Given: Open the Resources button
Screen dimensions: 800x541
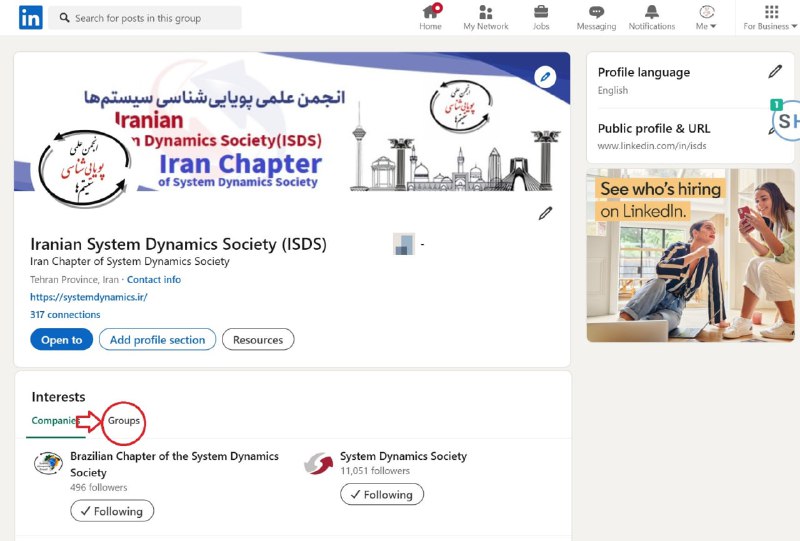Looking at the screenshot, I should click(258, 340).
